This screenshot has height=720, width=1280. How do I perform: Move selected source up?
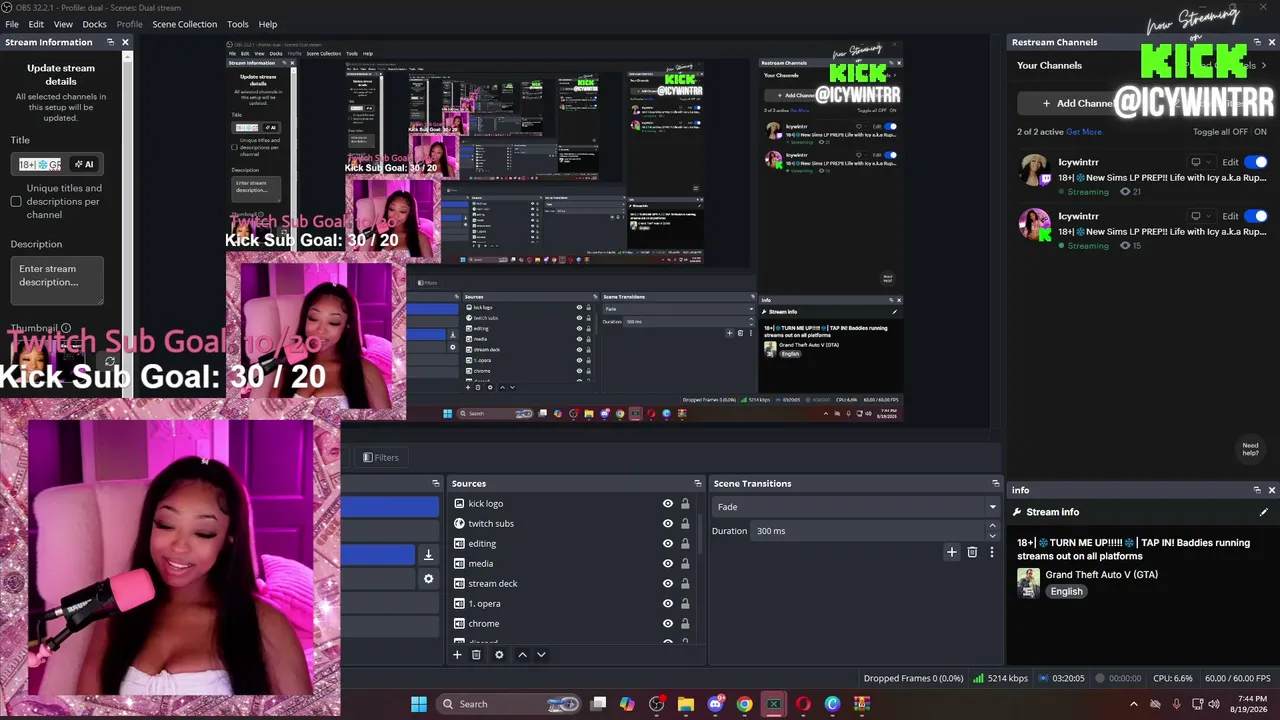522,655
